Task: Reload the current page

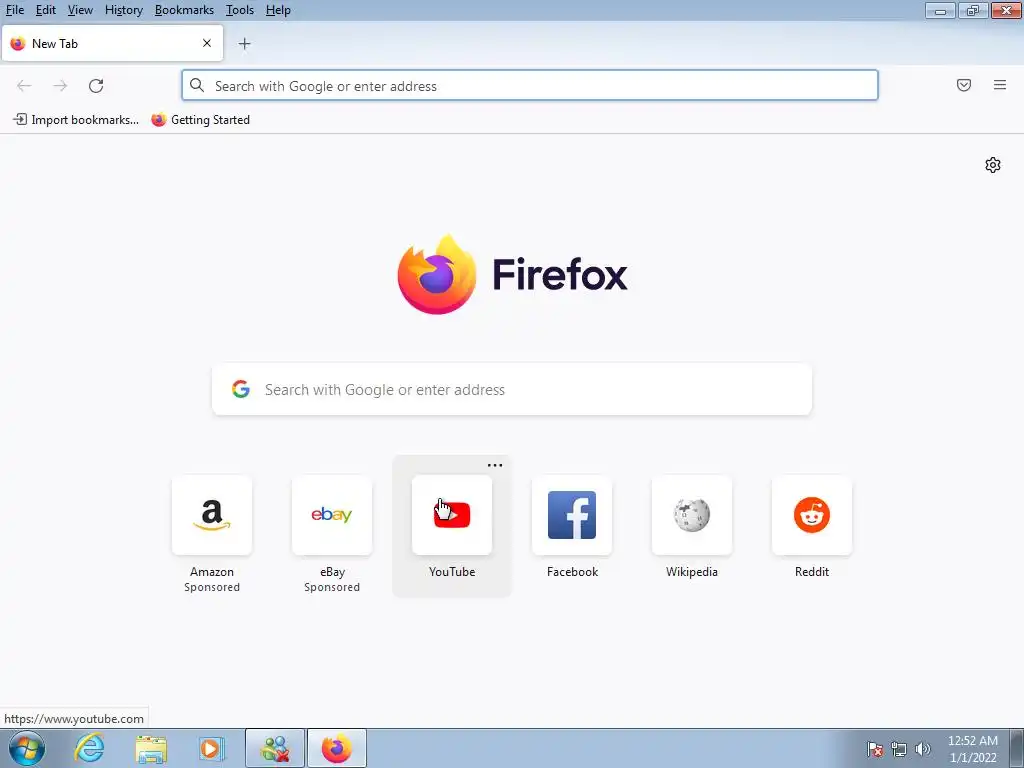Action: [x=96, y=86]
